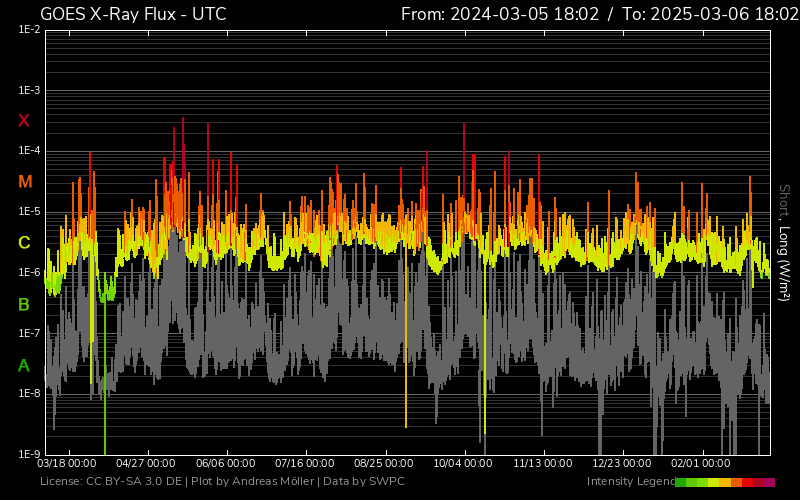Viewport: 800px width, 500px height.
Task: Click the green B flare class label
Action: point(24,304)
